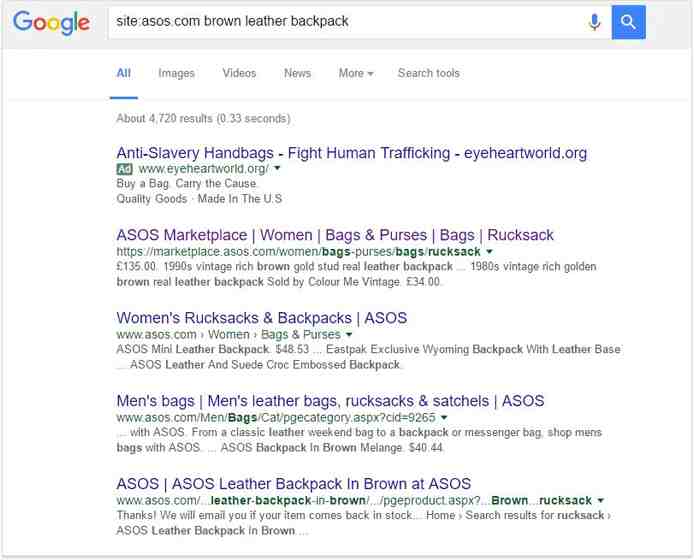This screenshot has width=694, height=560.
Task: Open ASOS Leather Backpack In Brown result
Action: [293, 484]
